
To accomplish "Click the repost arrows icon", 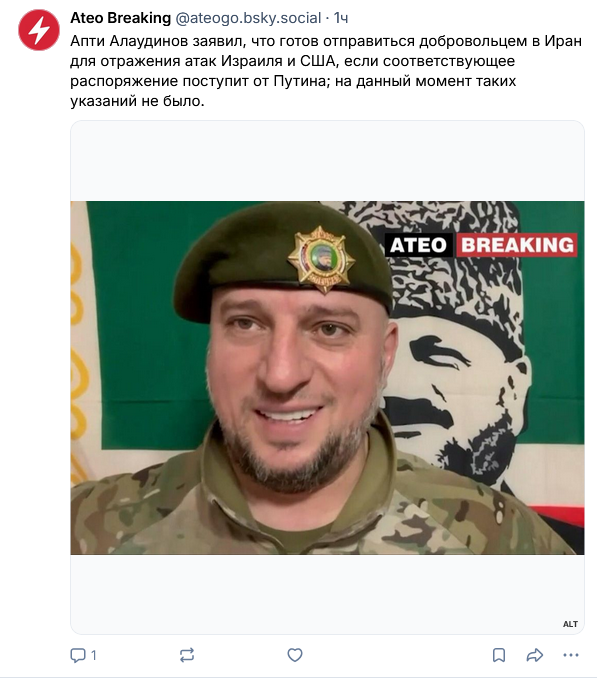I will click(187, 655).
